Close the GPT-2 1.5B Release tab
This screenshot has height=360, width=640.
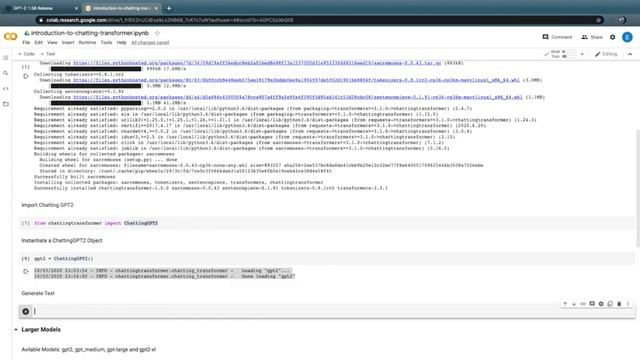coord(76,8)
